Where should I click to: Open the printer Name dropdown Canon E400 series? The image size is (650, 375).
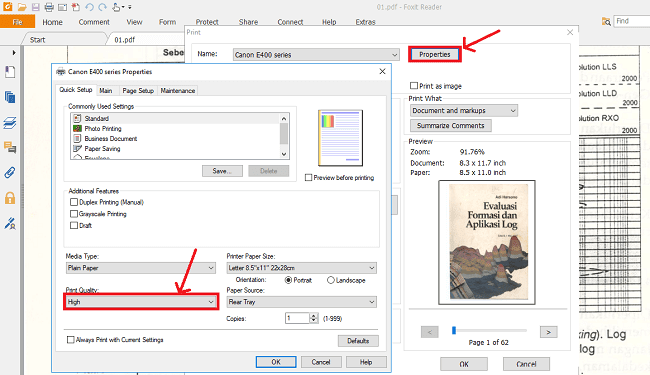[x=316, y=55]
